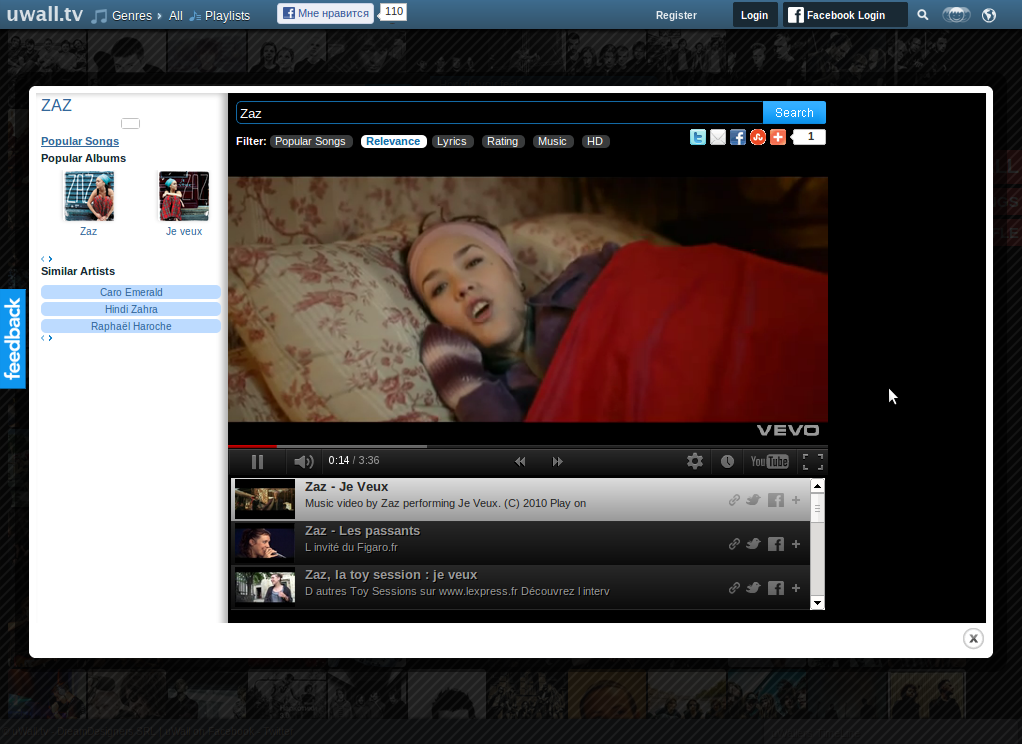Select Music filter
This screenshot has width=1022, height=744.
[x=552, y=141]
